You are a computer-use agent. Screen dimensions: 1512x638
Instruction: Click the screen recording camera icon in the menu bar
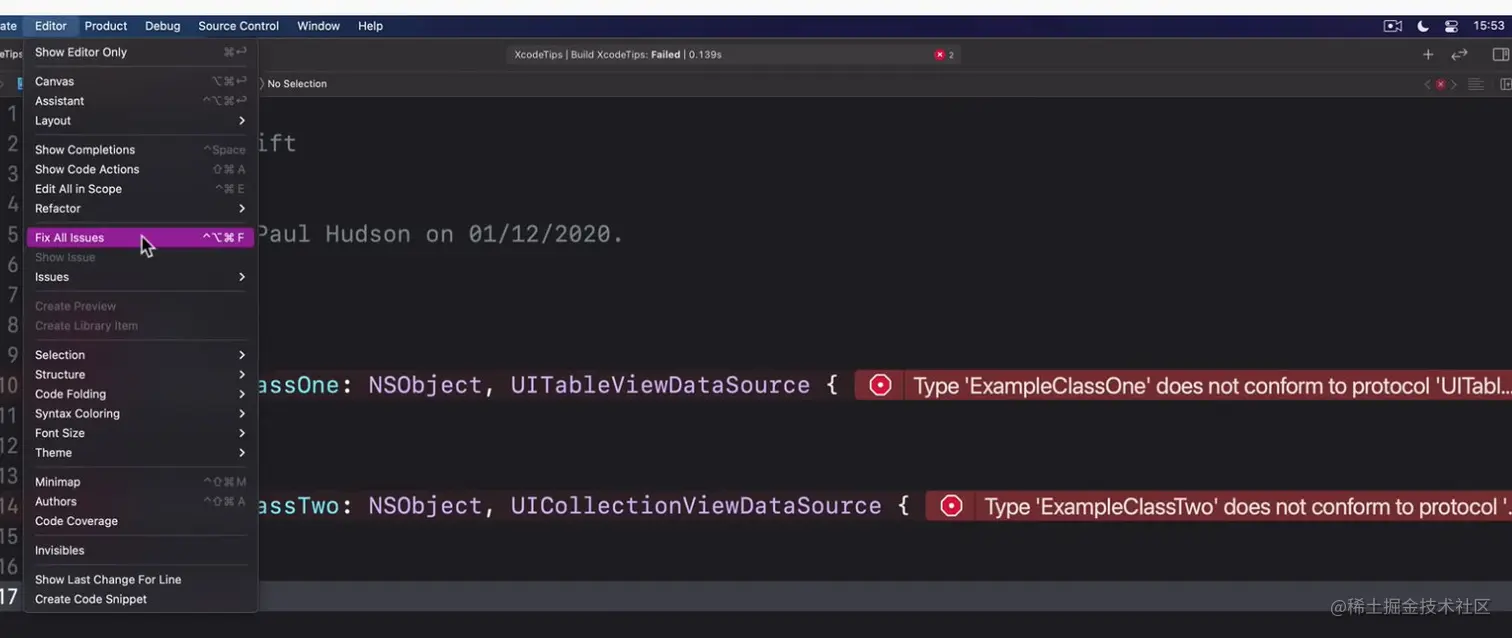(x=1392, y=26)
